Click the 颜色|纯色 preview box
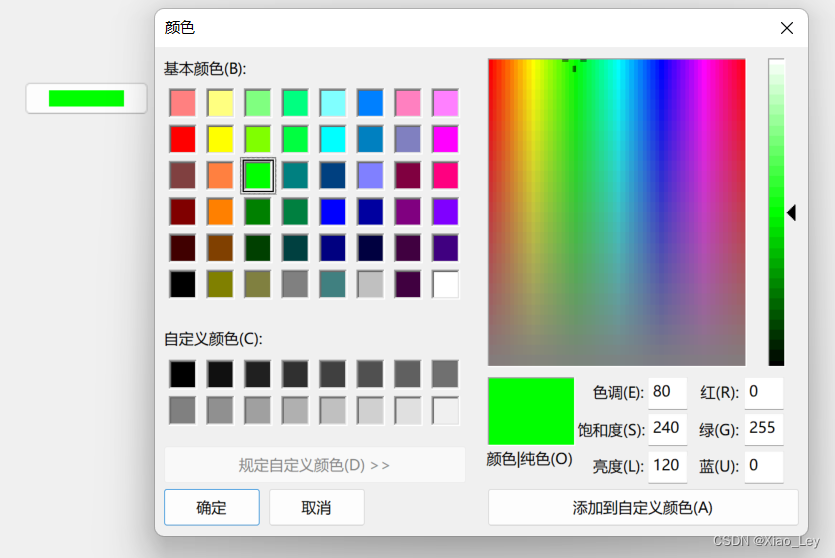This screenshot has height=558, width=835. 531,411
